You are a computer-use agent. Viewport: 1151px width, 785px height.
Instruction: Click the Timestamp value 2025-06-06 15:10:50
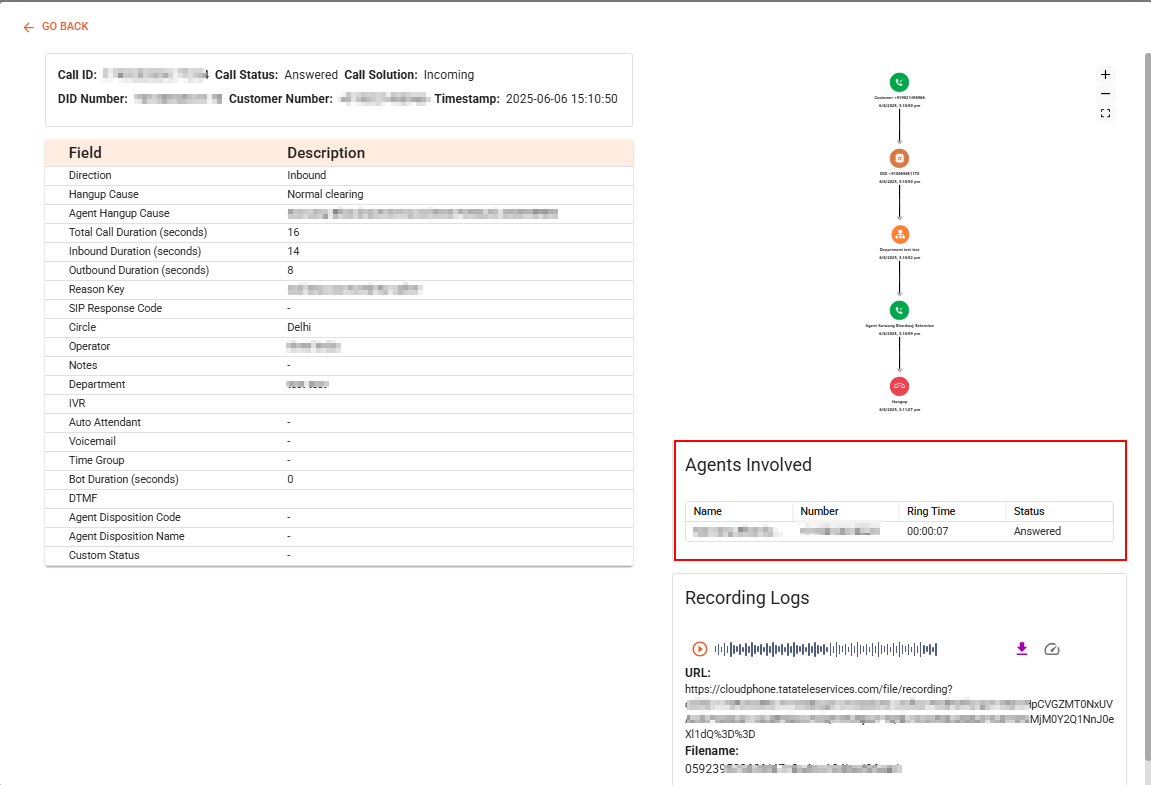(x=562, y=98)
